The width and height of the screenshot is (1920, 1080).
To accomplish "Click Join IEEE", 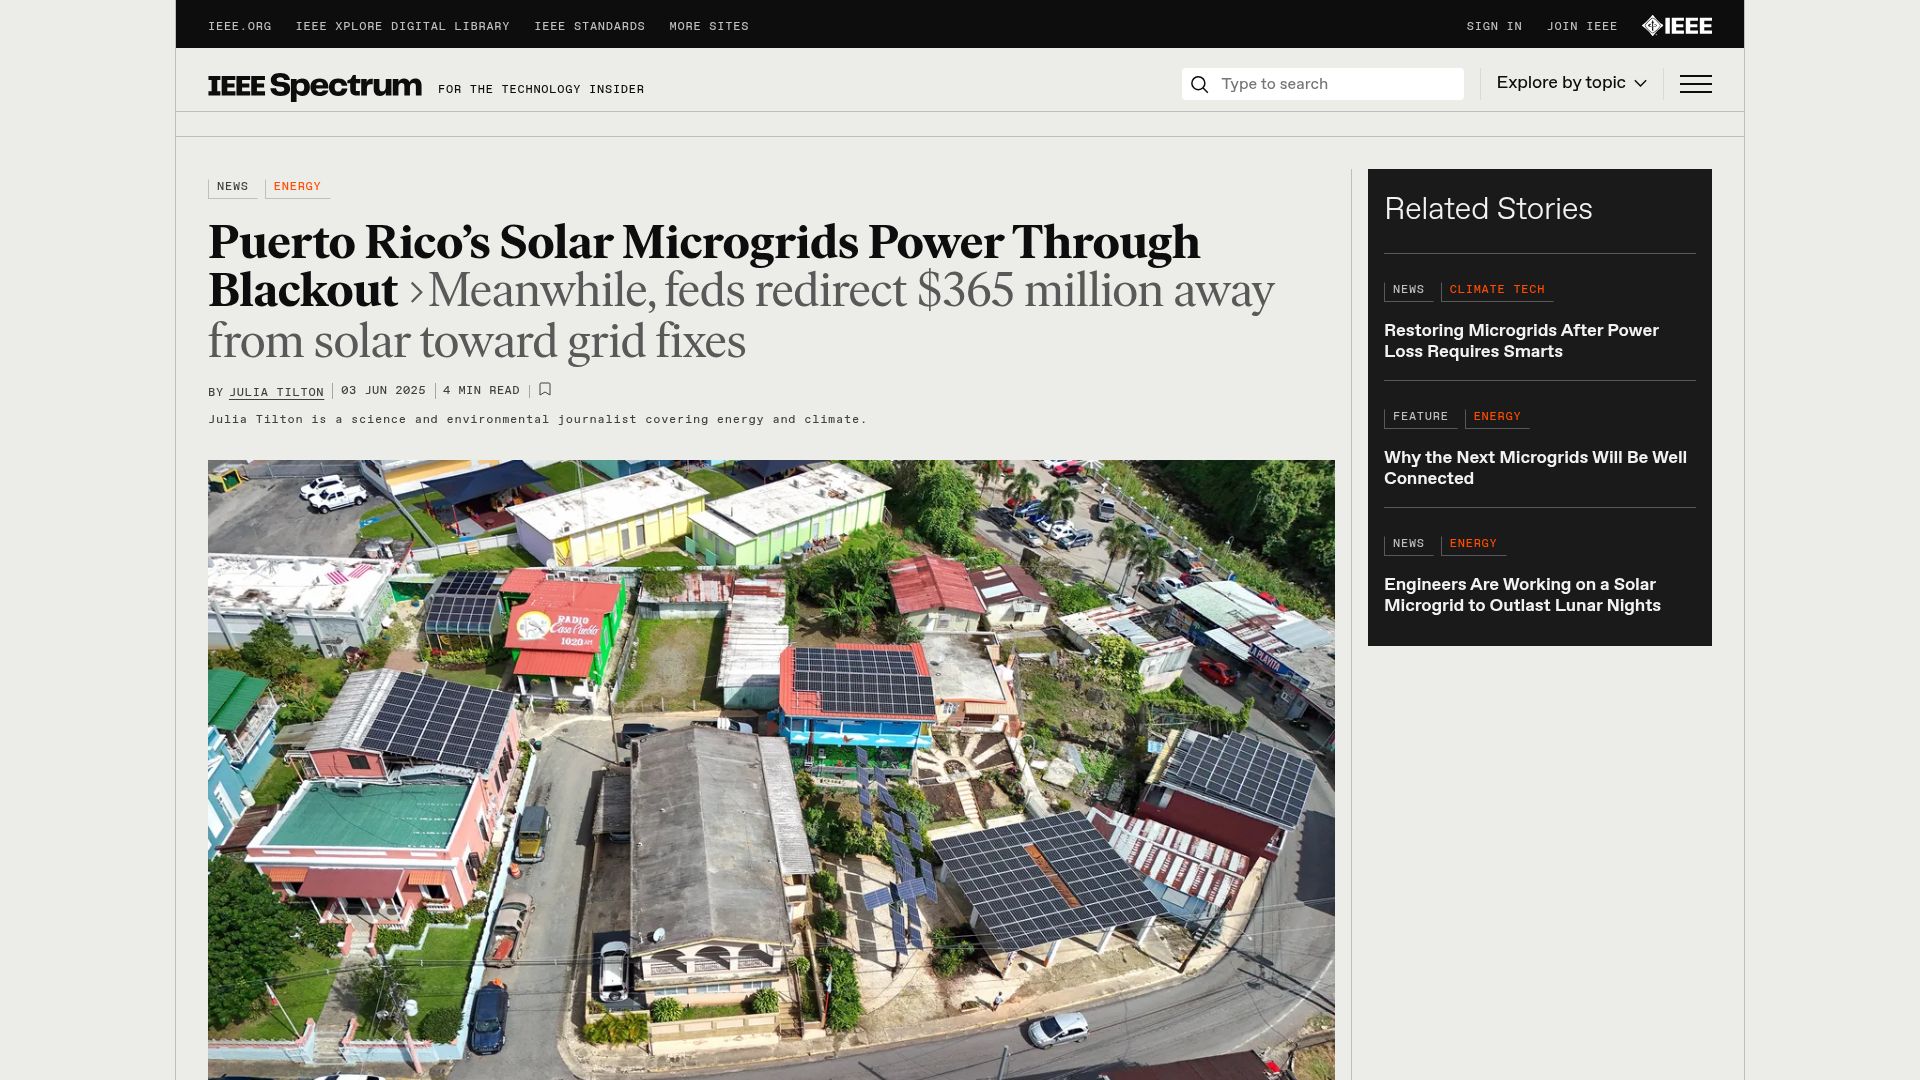I will point(1582,26).
